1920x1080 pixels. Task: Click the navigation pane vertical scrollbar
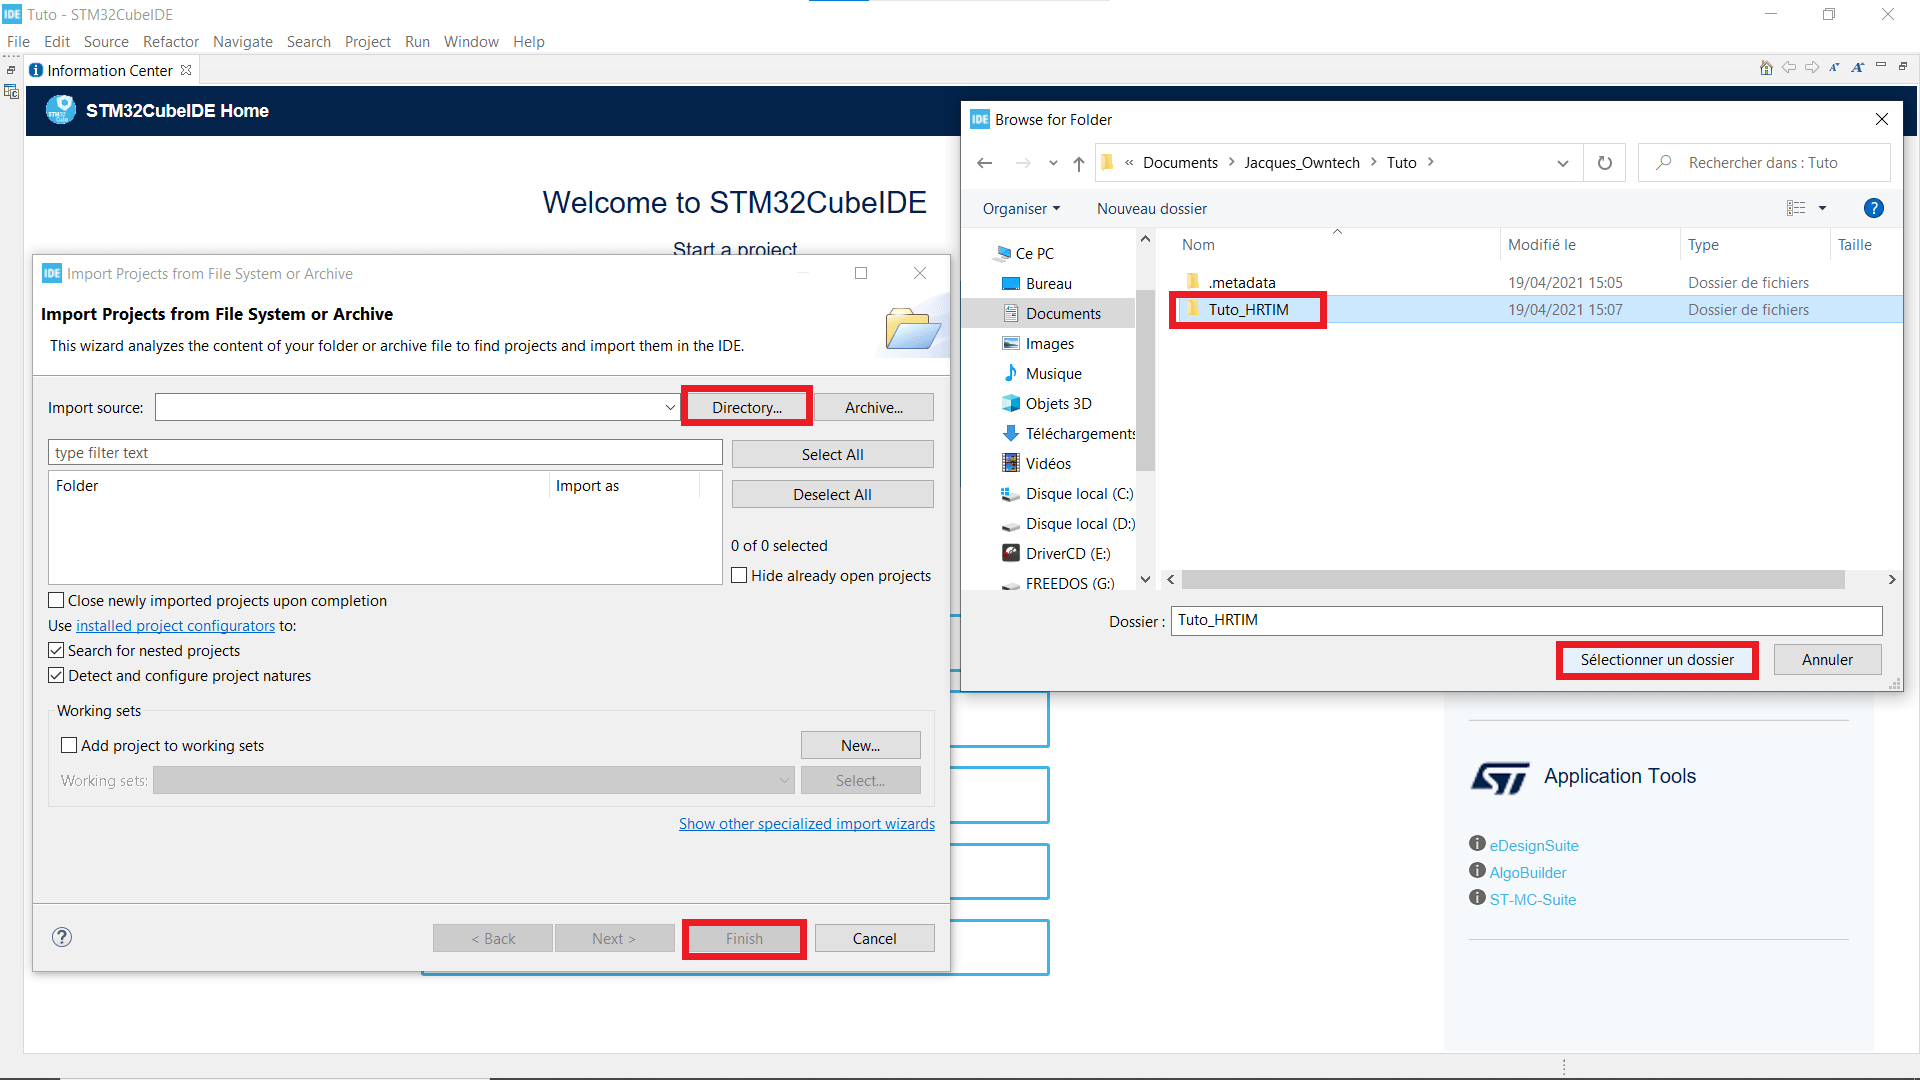(1146, 380)
